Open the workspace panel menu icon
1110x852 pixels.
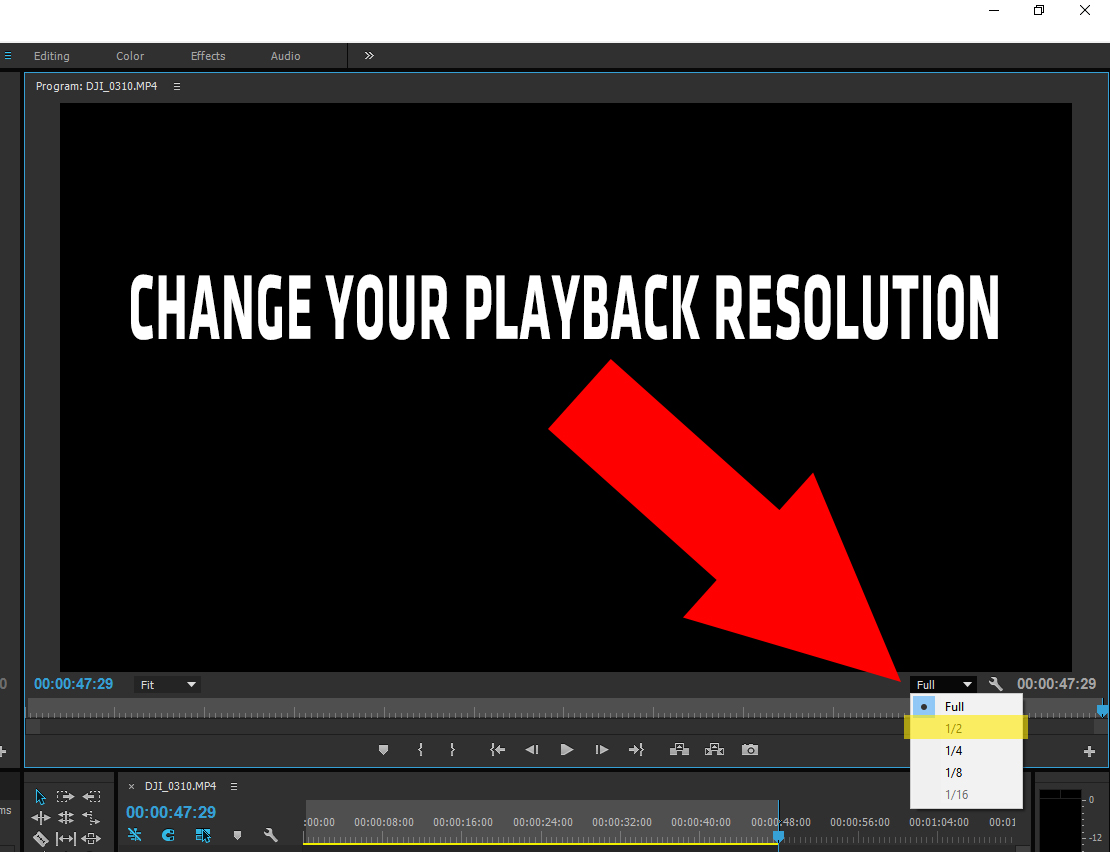(8, 55)
